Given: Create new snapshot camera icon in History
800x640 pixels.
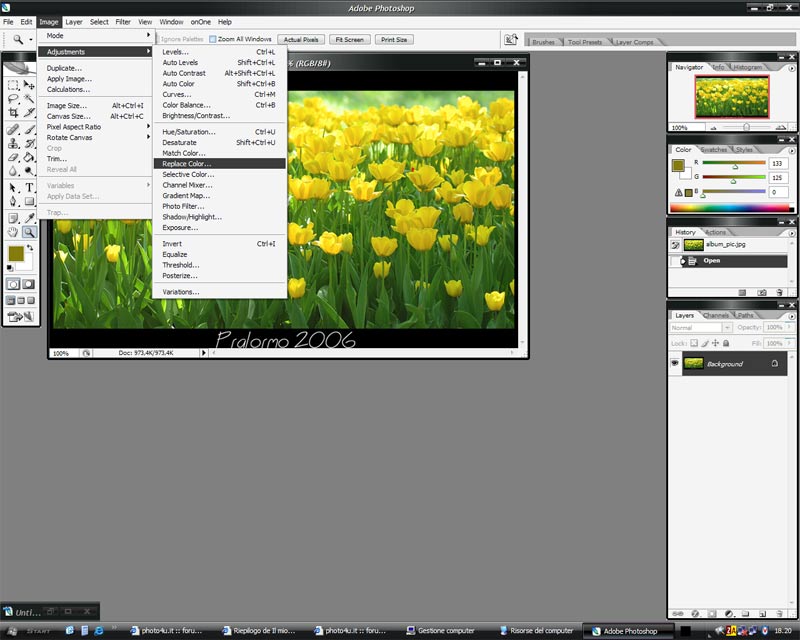Looking at the screenshot, I should tap(761, 292).
